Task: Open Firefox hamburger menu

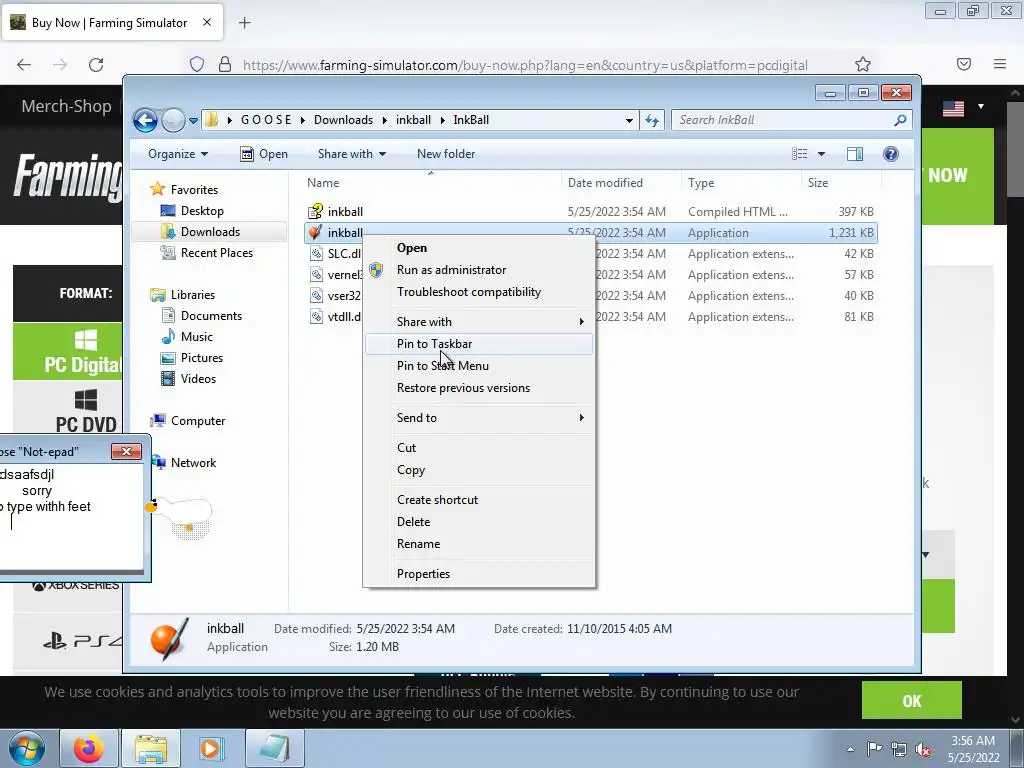Action: (x=1000, y=64)
